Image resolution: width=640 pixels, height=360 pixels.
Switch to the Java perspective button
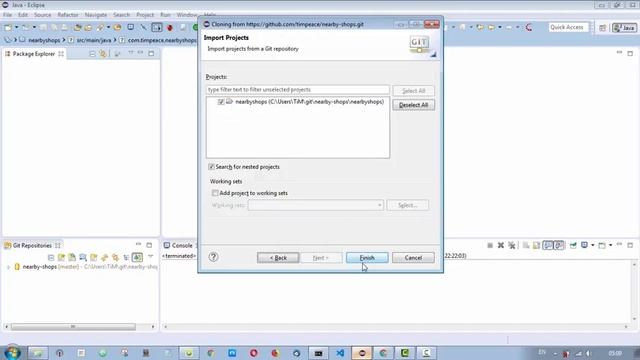pyautogui.click(x=624, y=28)
